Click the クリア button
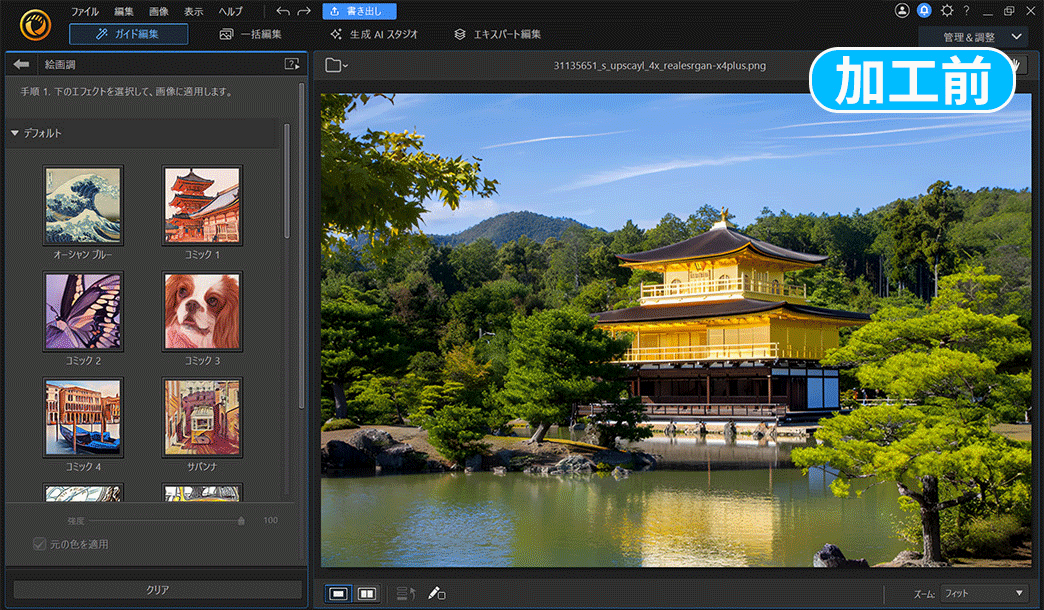The width and height of the screenshot is (1044, 610). point(157,589)
